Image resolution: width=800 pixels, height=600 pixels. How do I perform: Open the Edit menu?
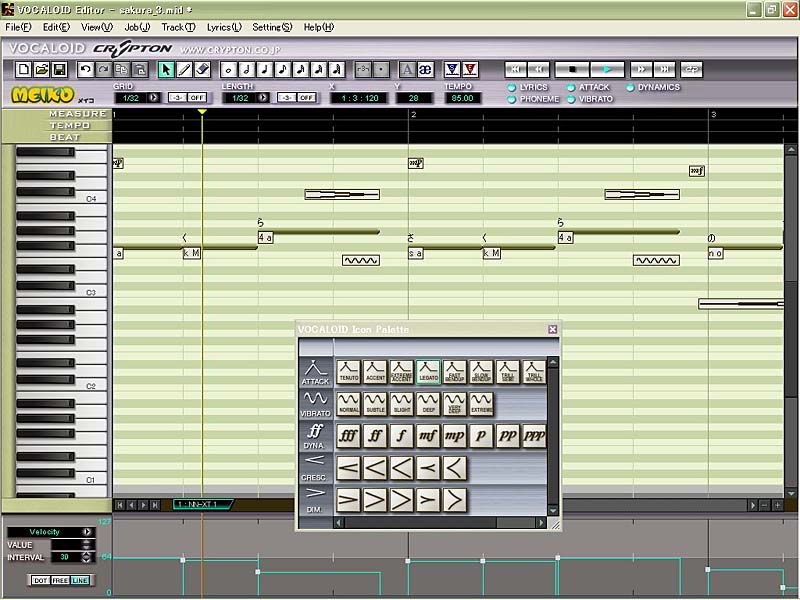(56, 27)
